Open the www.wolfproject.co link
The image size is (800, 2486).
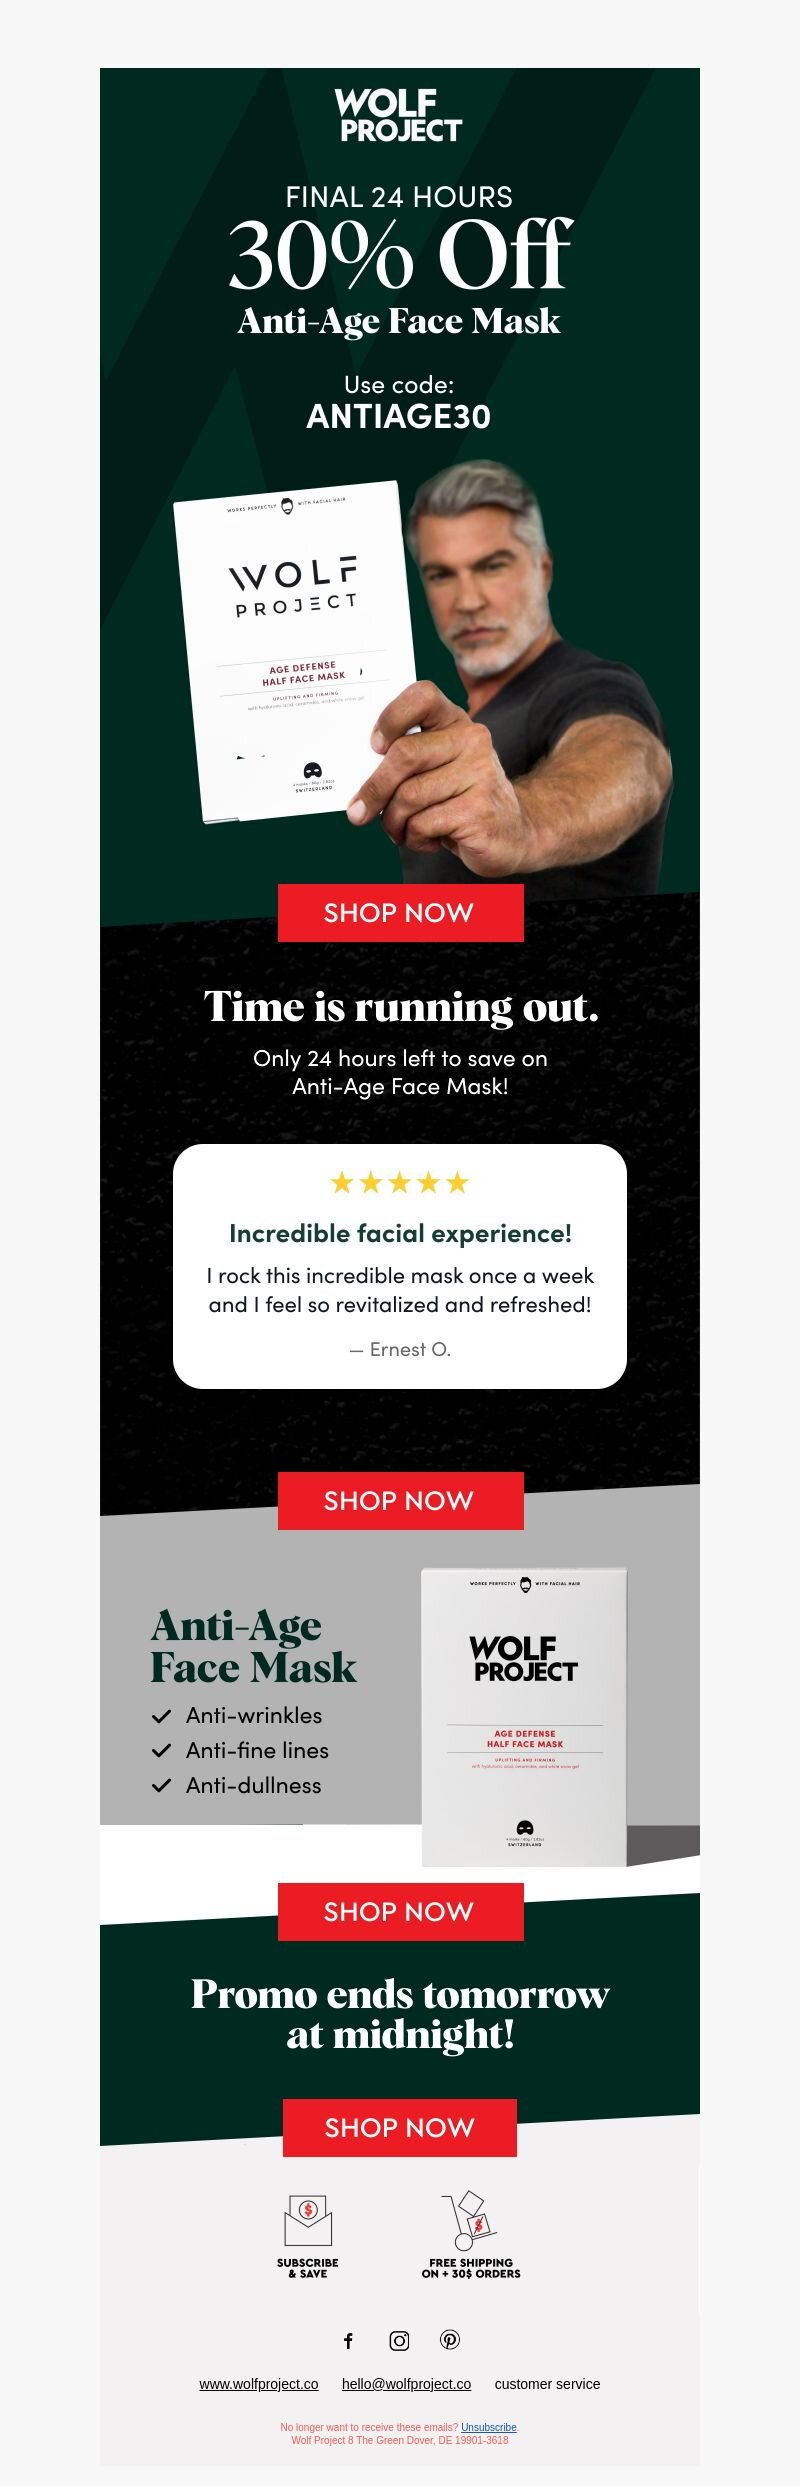[259, 2384]
